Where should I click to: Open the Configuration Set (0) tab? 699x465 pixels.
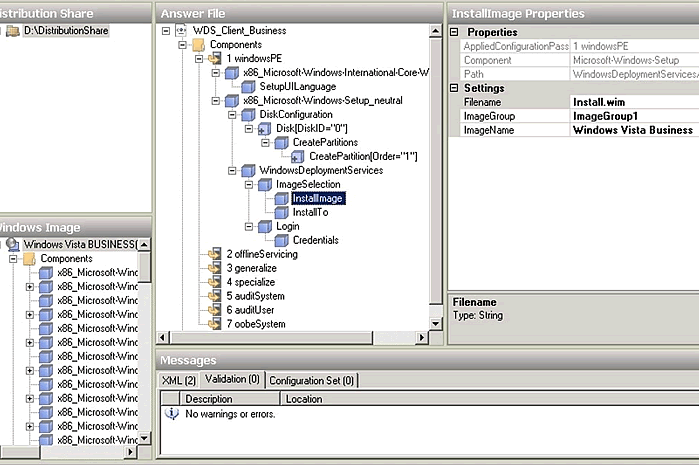[x=312, y=380]
